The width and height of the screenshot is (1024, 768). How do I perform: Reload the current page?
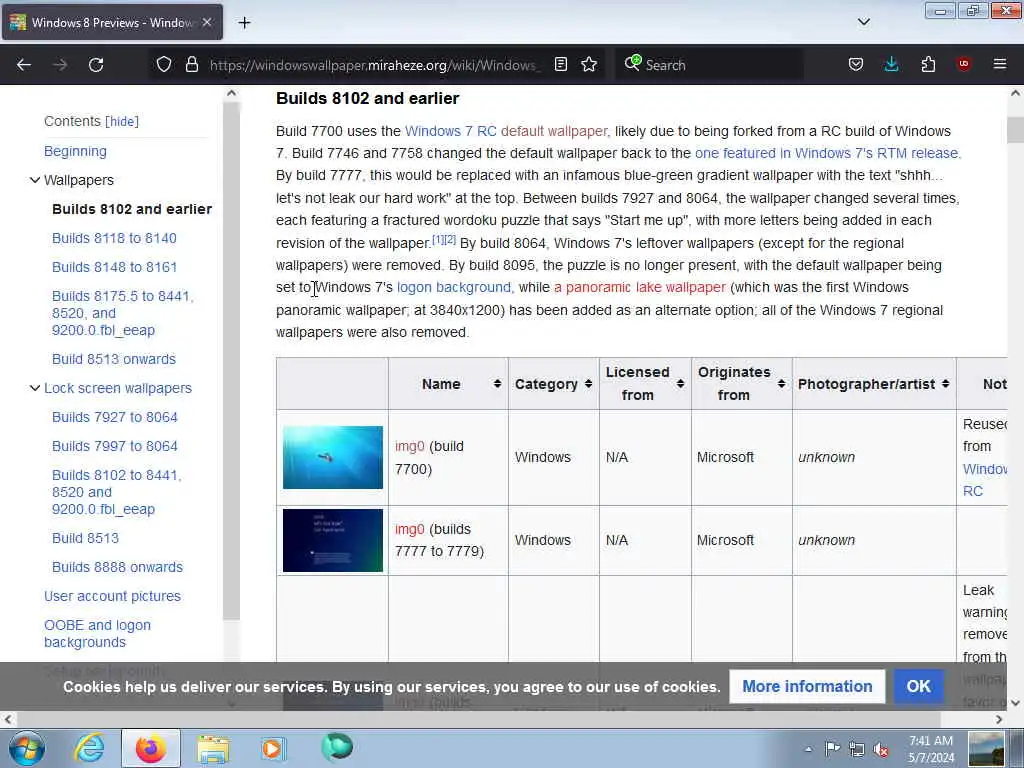[96, 65]
